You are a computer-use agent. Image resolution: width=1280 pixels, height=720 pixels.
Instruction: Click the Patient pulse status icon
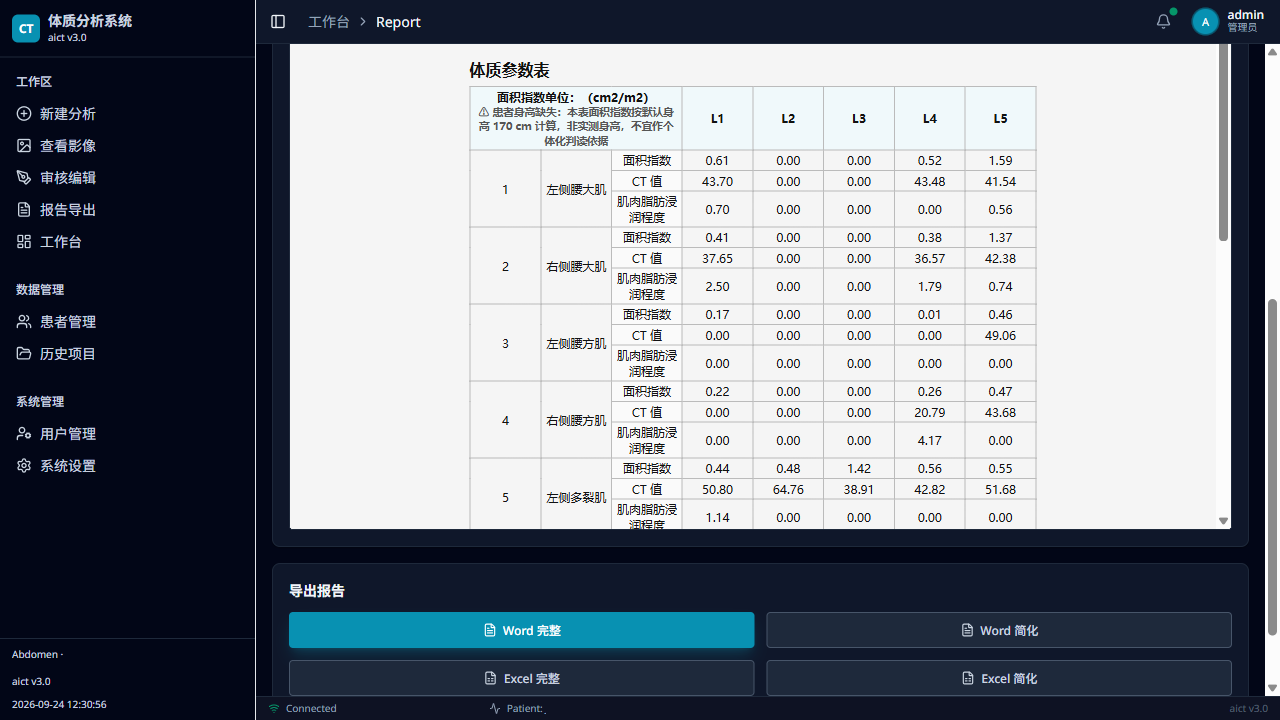tap(495, 708)
